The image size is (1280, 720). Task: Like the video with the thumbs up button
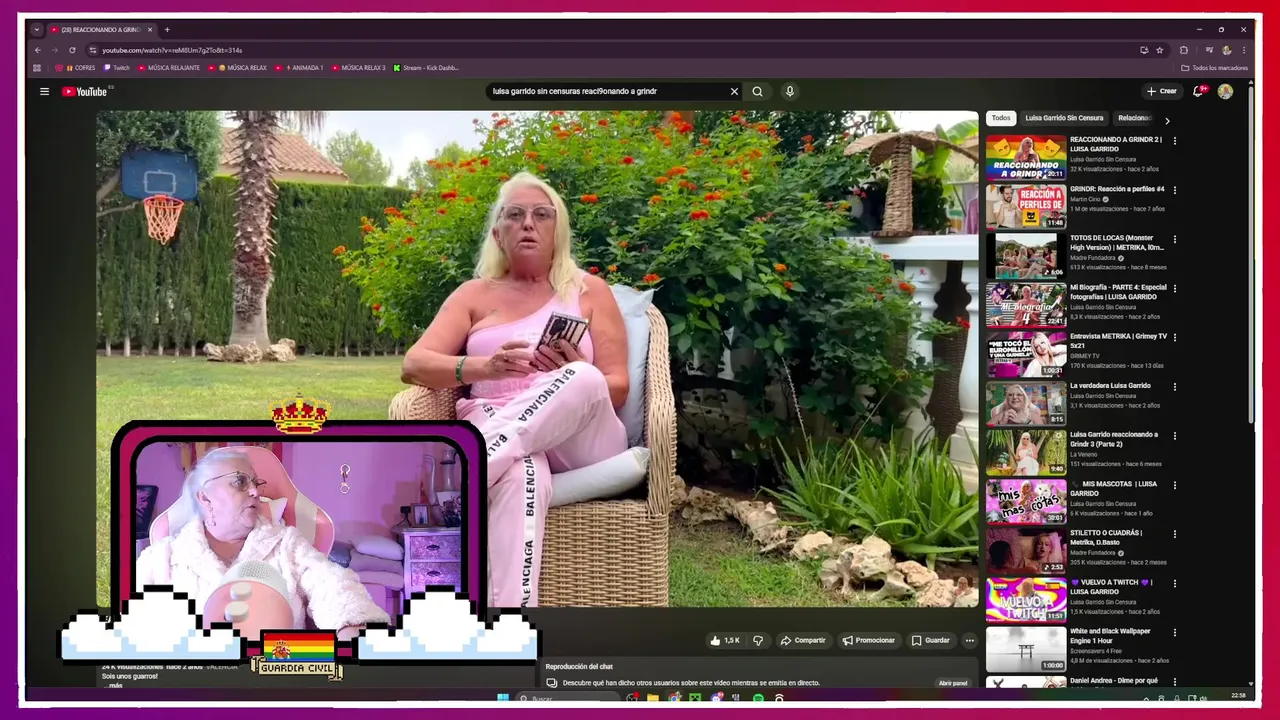pos(726,640)
